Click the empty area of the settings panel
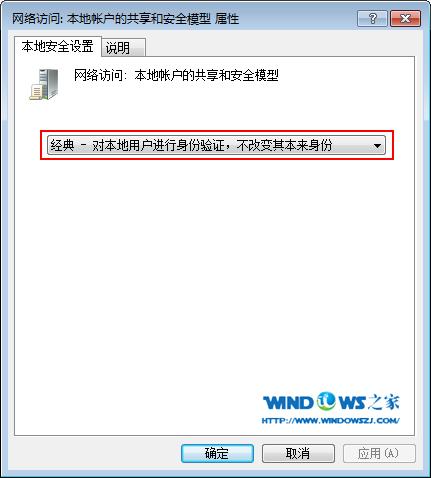 (213, 267)
